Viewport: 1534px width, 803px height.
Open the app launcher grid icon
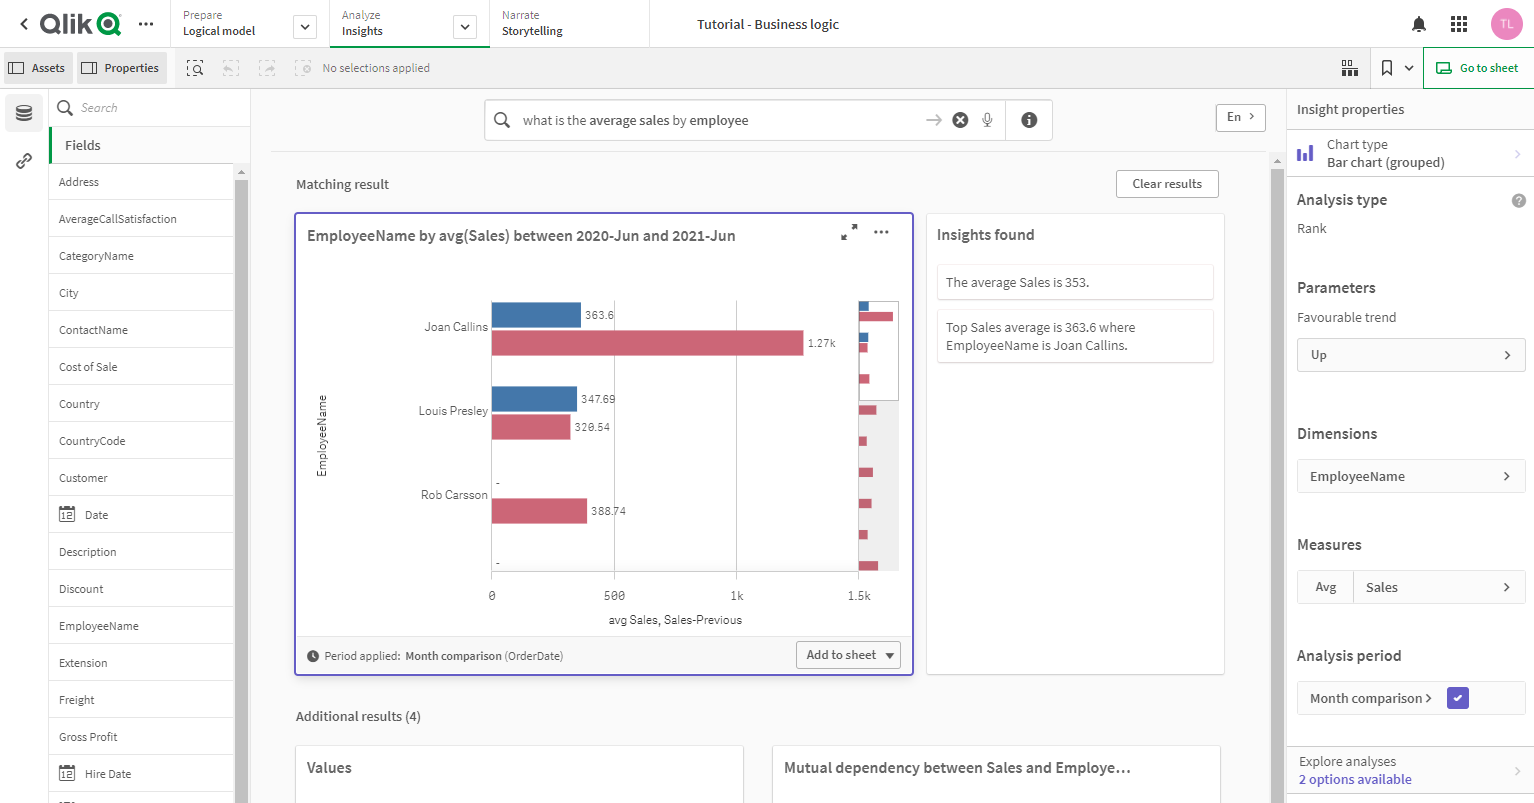[1459, 24]
